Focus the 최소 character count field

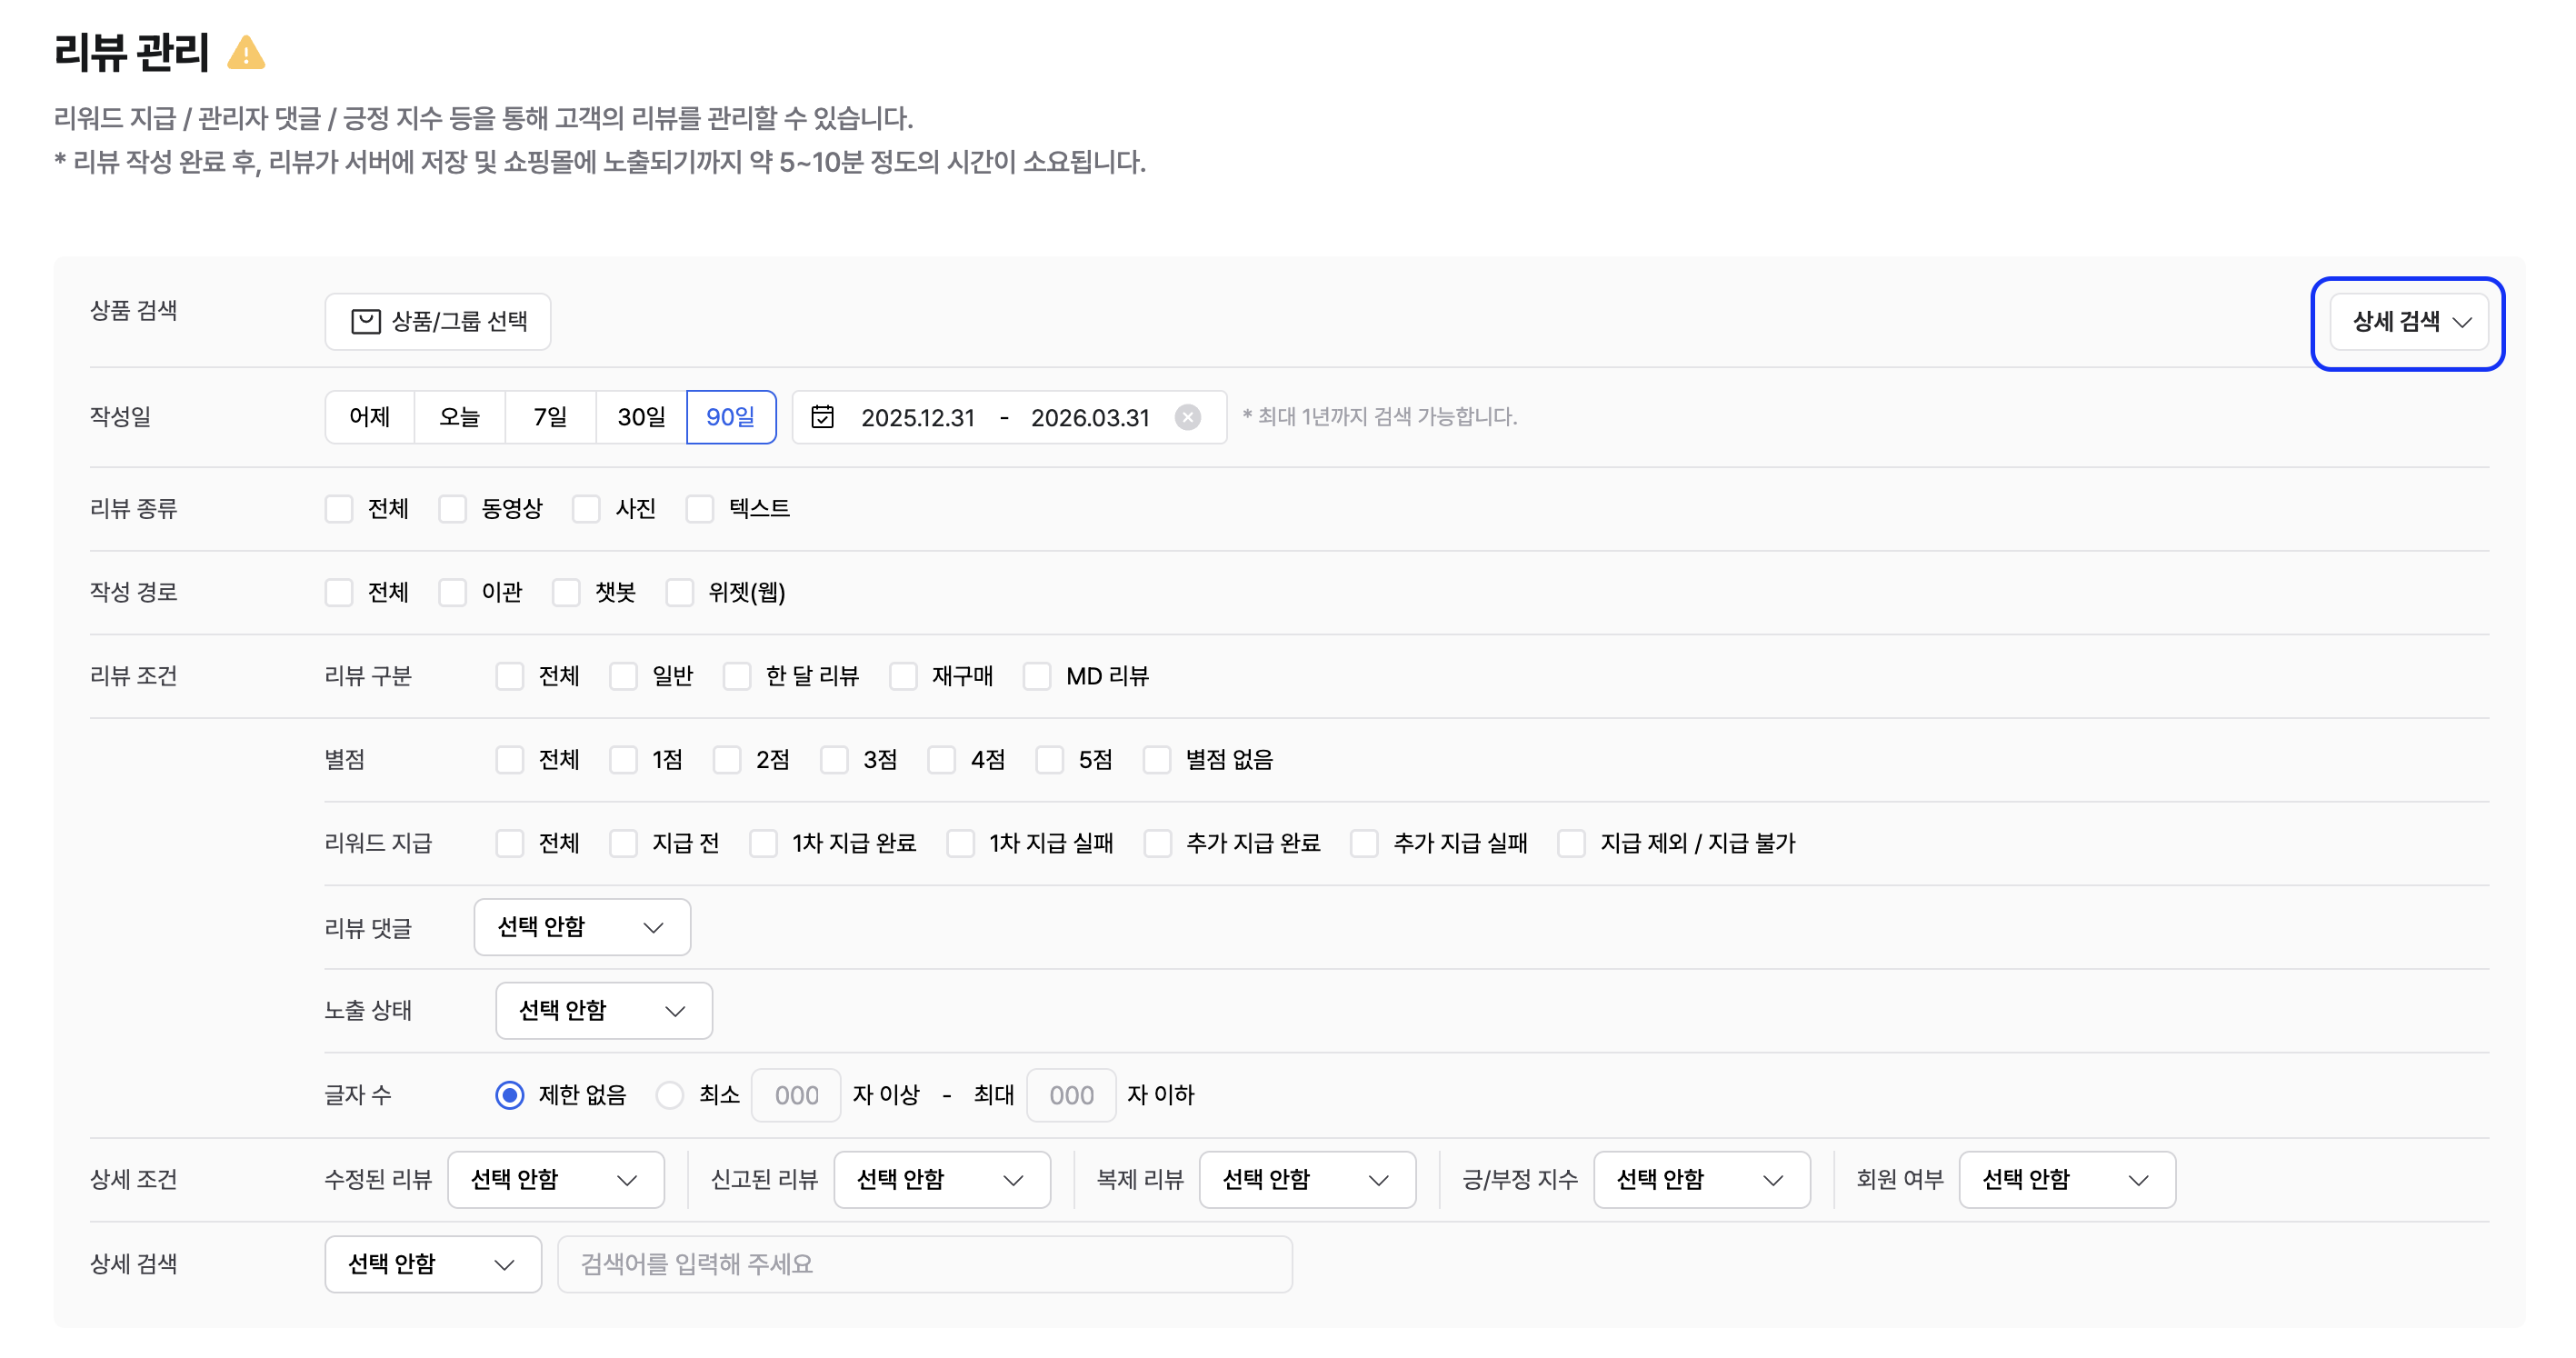click(796, 1096)
